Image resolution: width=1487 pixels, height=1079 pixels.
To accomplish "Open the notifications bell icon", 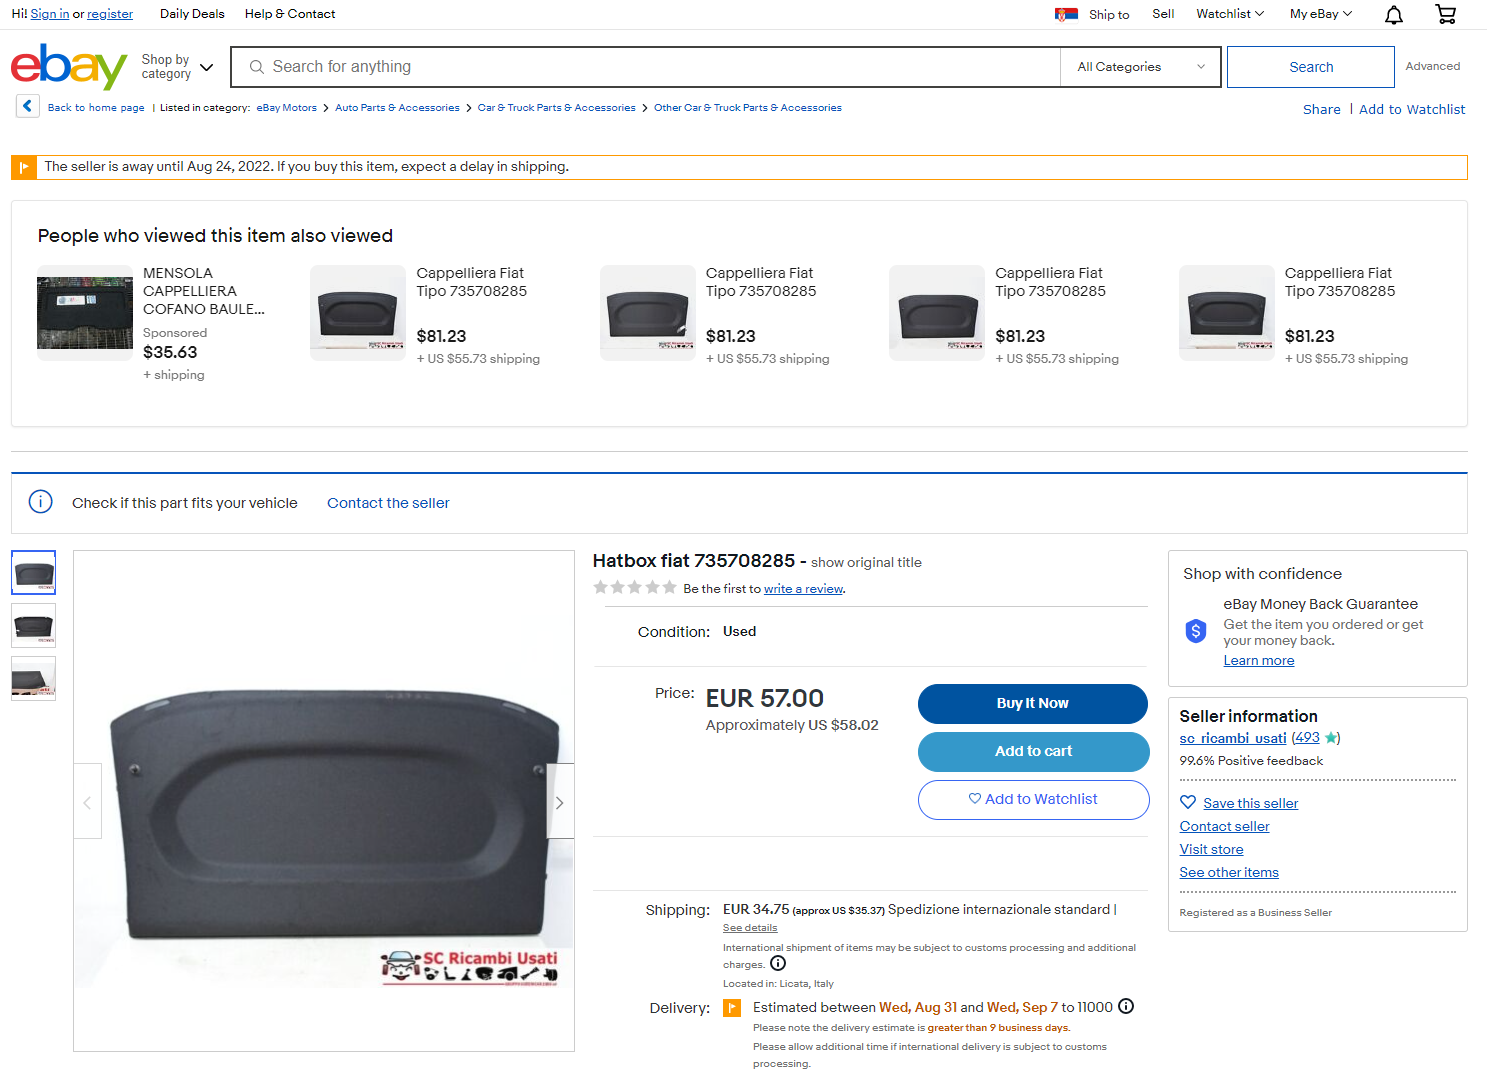I will [x=1393, y=14].
